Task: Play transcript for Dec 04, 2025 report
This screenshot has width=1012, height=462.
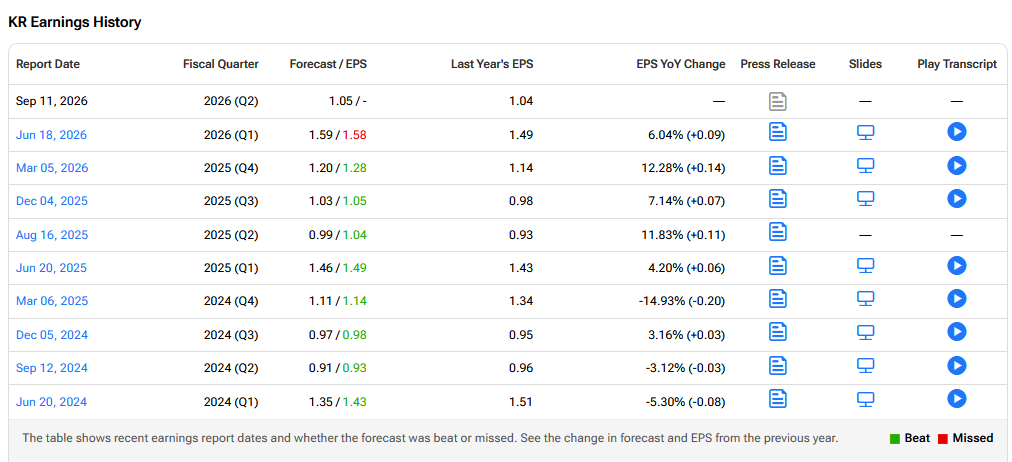Action: [x=956, y=198]
